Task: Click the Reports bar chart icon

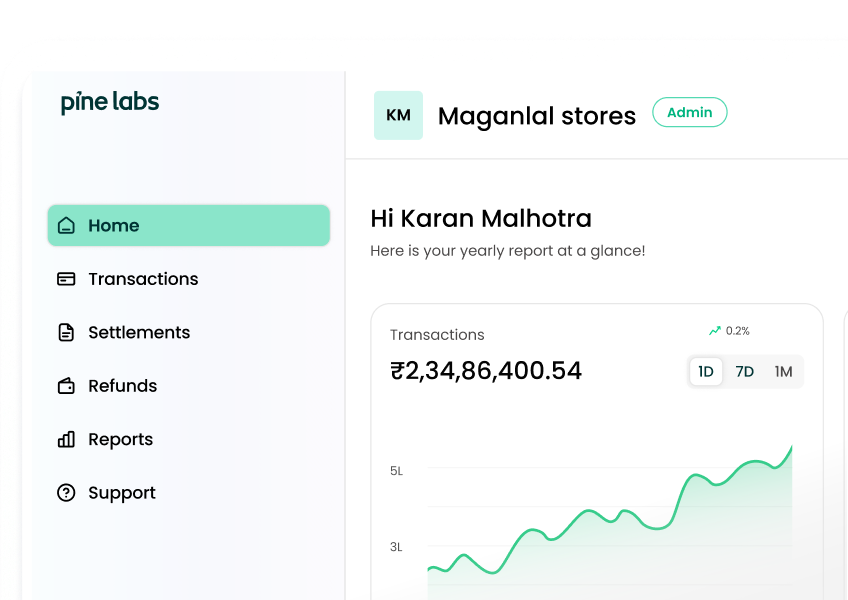Action: tap(66, 439)
